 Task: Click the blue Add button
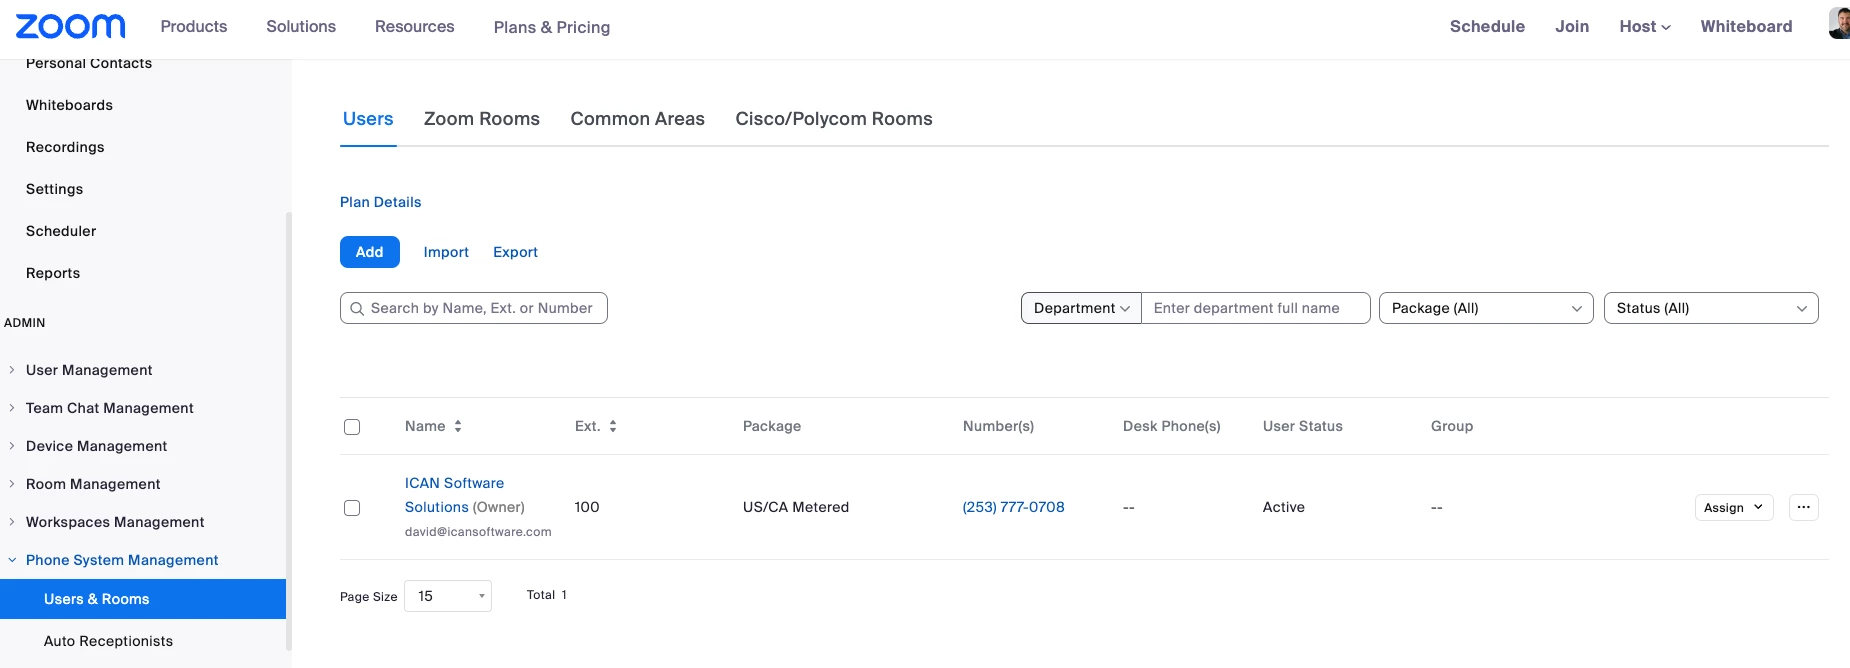(x=369, y=252)
